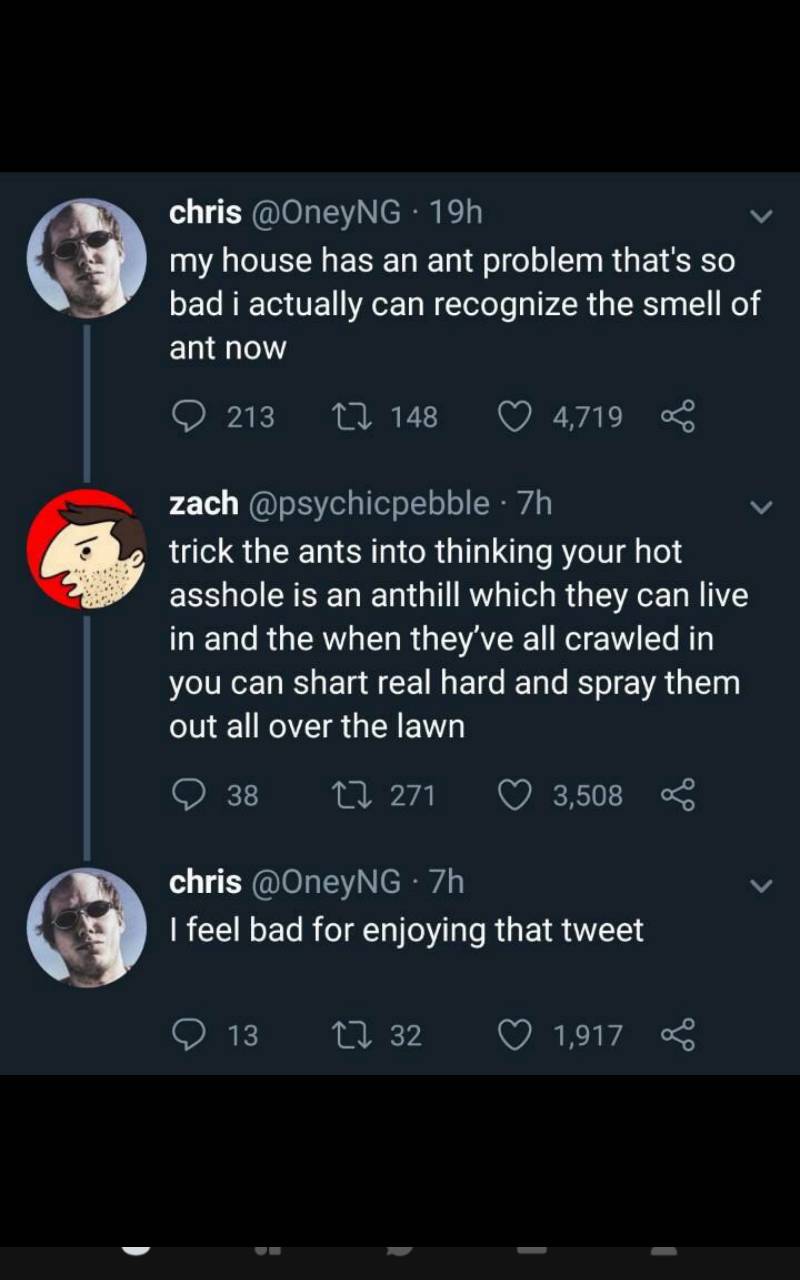View zach's cartoon profile picture
This screenshot has height=1280, width=800.
(x=86, y=550)
